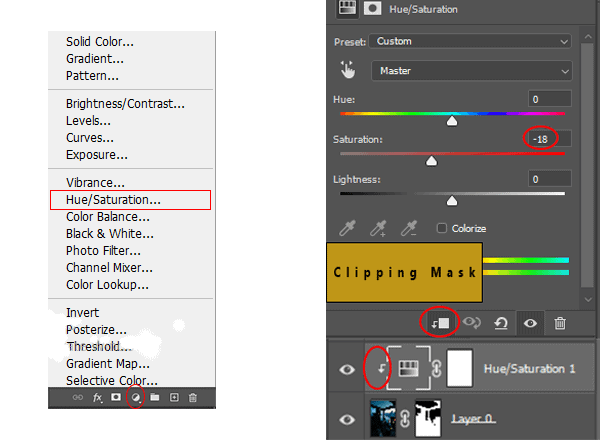Click the adjustment icon in Properties header
600x440 pixels.
tap(347, 8)
